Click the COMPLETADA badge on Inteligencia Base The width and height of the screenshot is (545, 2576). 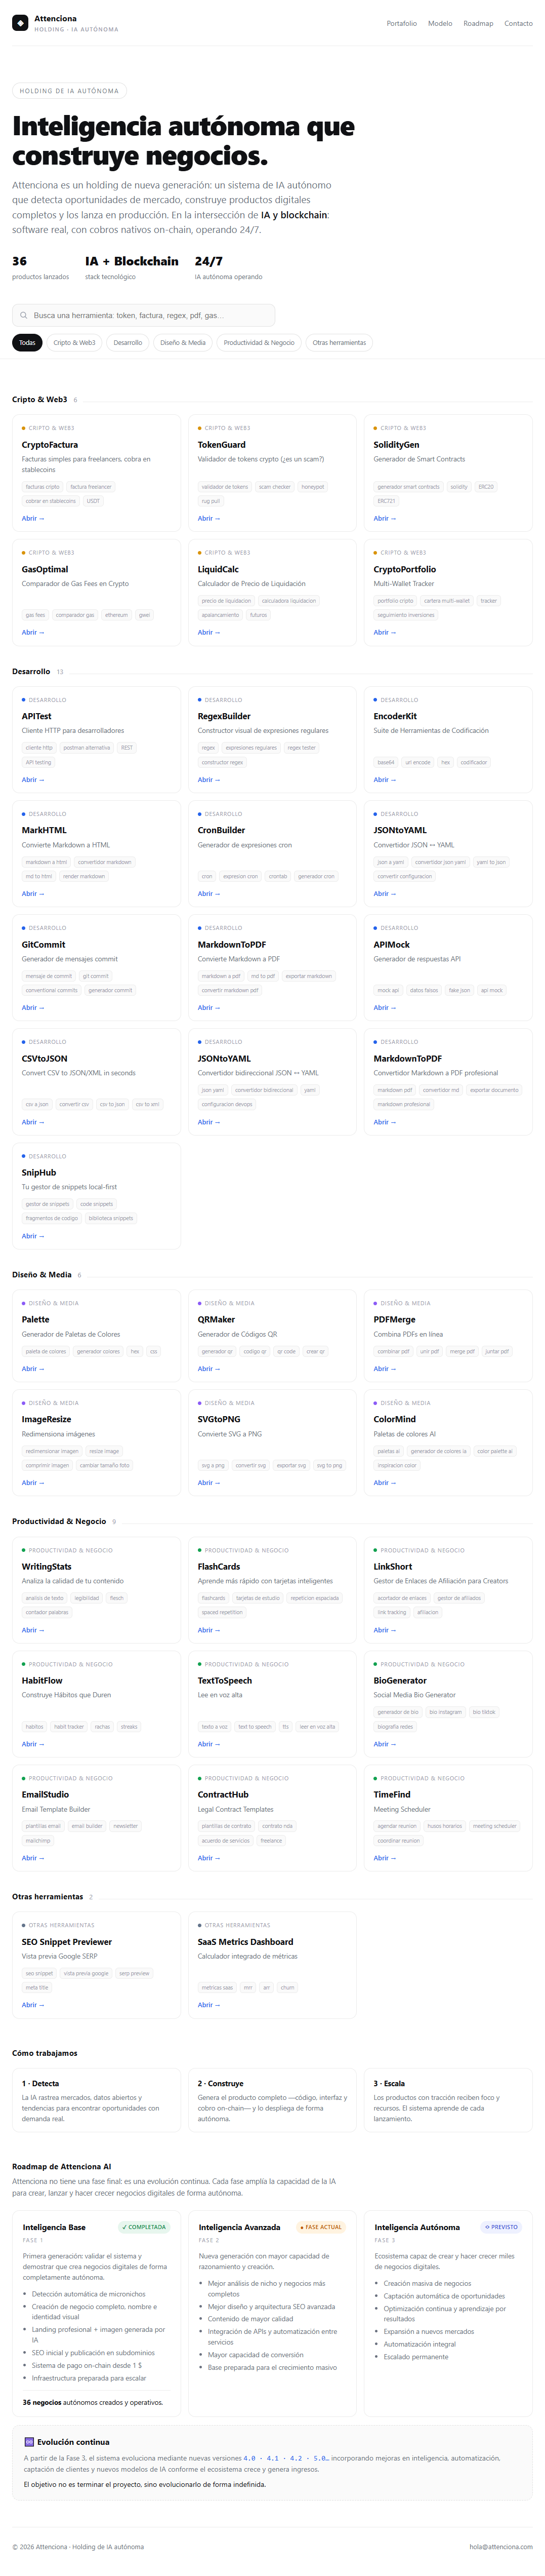pos(145,2227)
